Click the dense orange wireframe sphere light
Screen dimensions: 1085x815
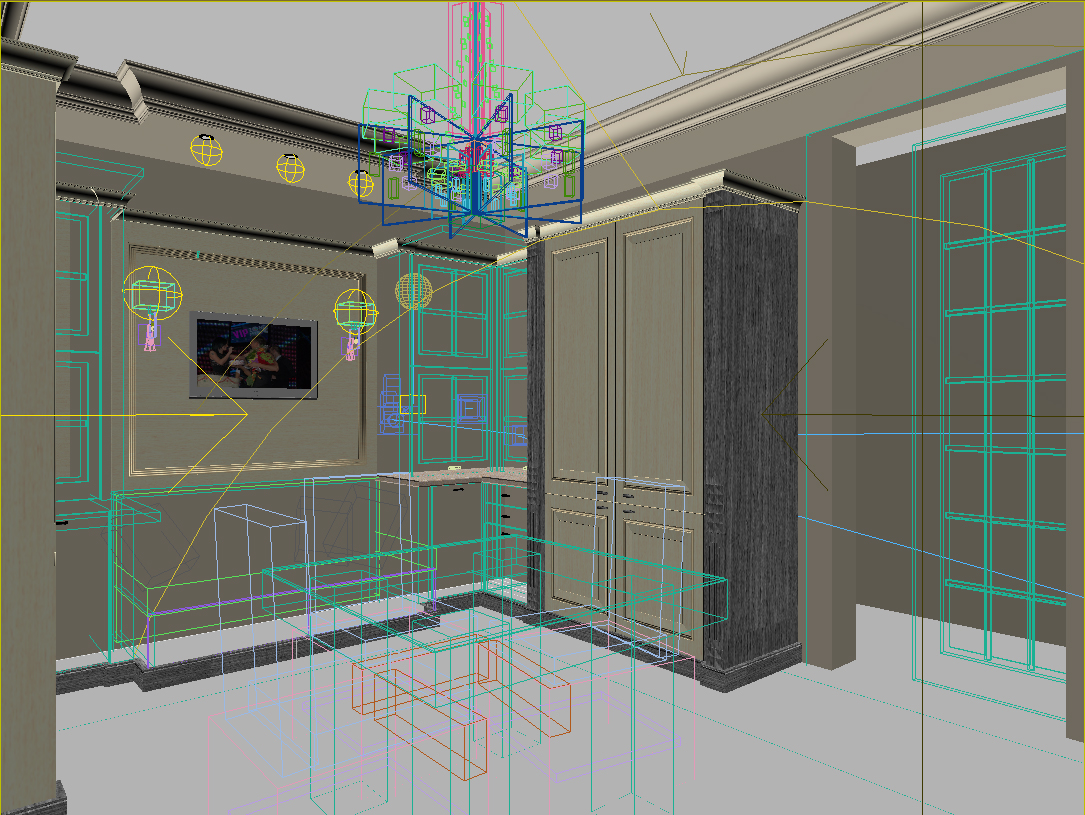[413, 290]
